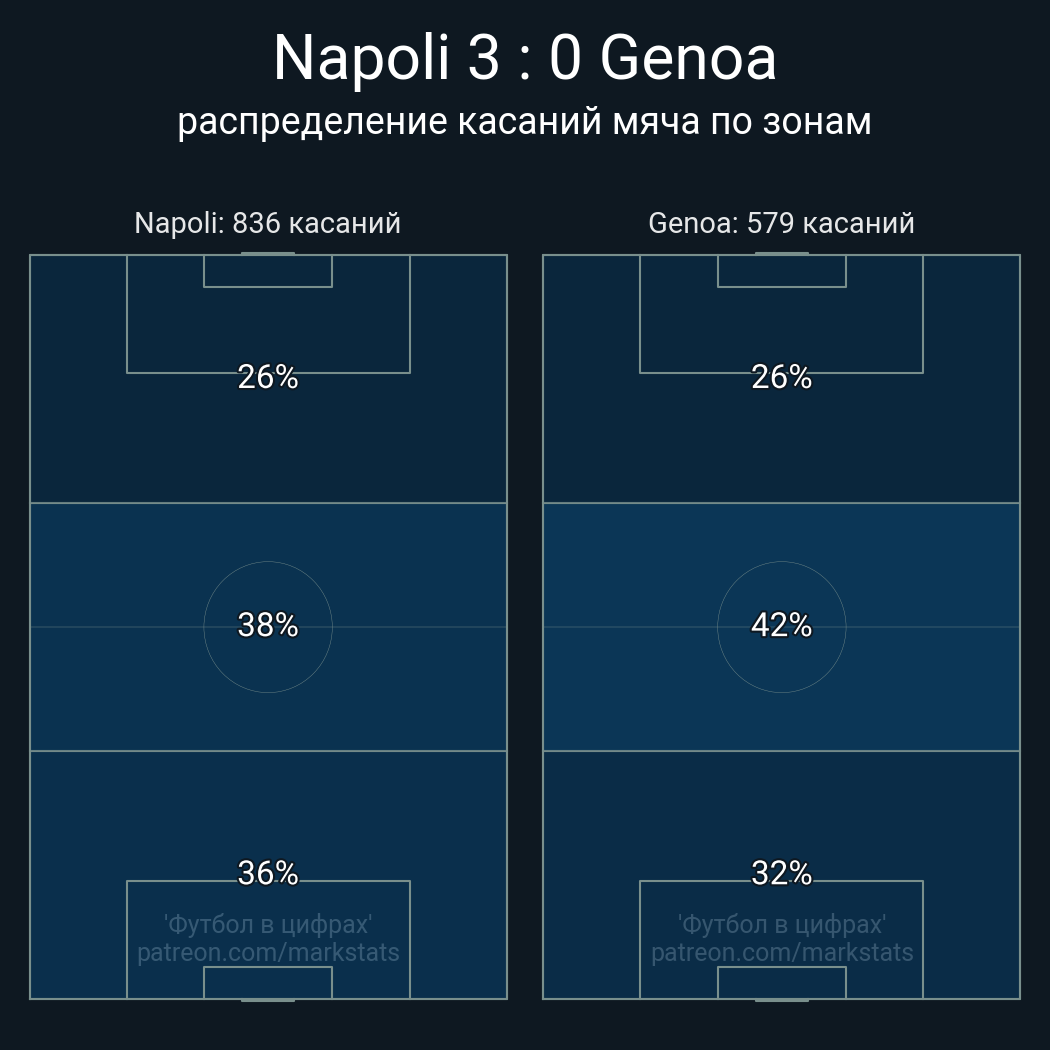Click the top six-yard box on Genoa pitch
Viewport: 1050px width, 1050px height.
(x=781, y=271)
